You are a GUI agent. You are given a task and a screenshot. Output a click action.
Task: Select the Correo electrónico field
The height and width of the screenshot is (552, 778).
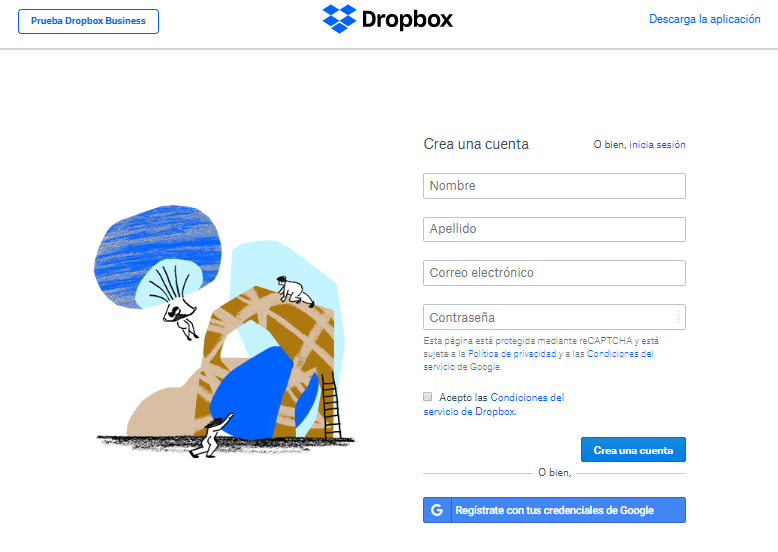click(x=554, y=273)
